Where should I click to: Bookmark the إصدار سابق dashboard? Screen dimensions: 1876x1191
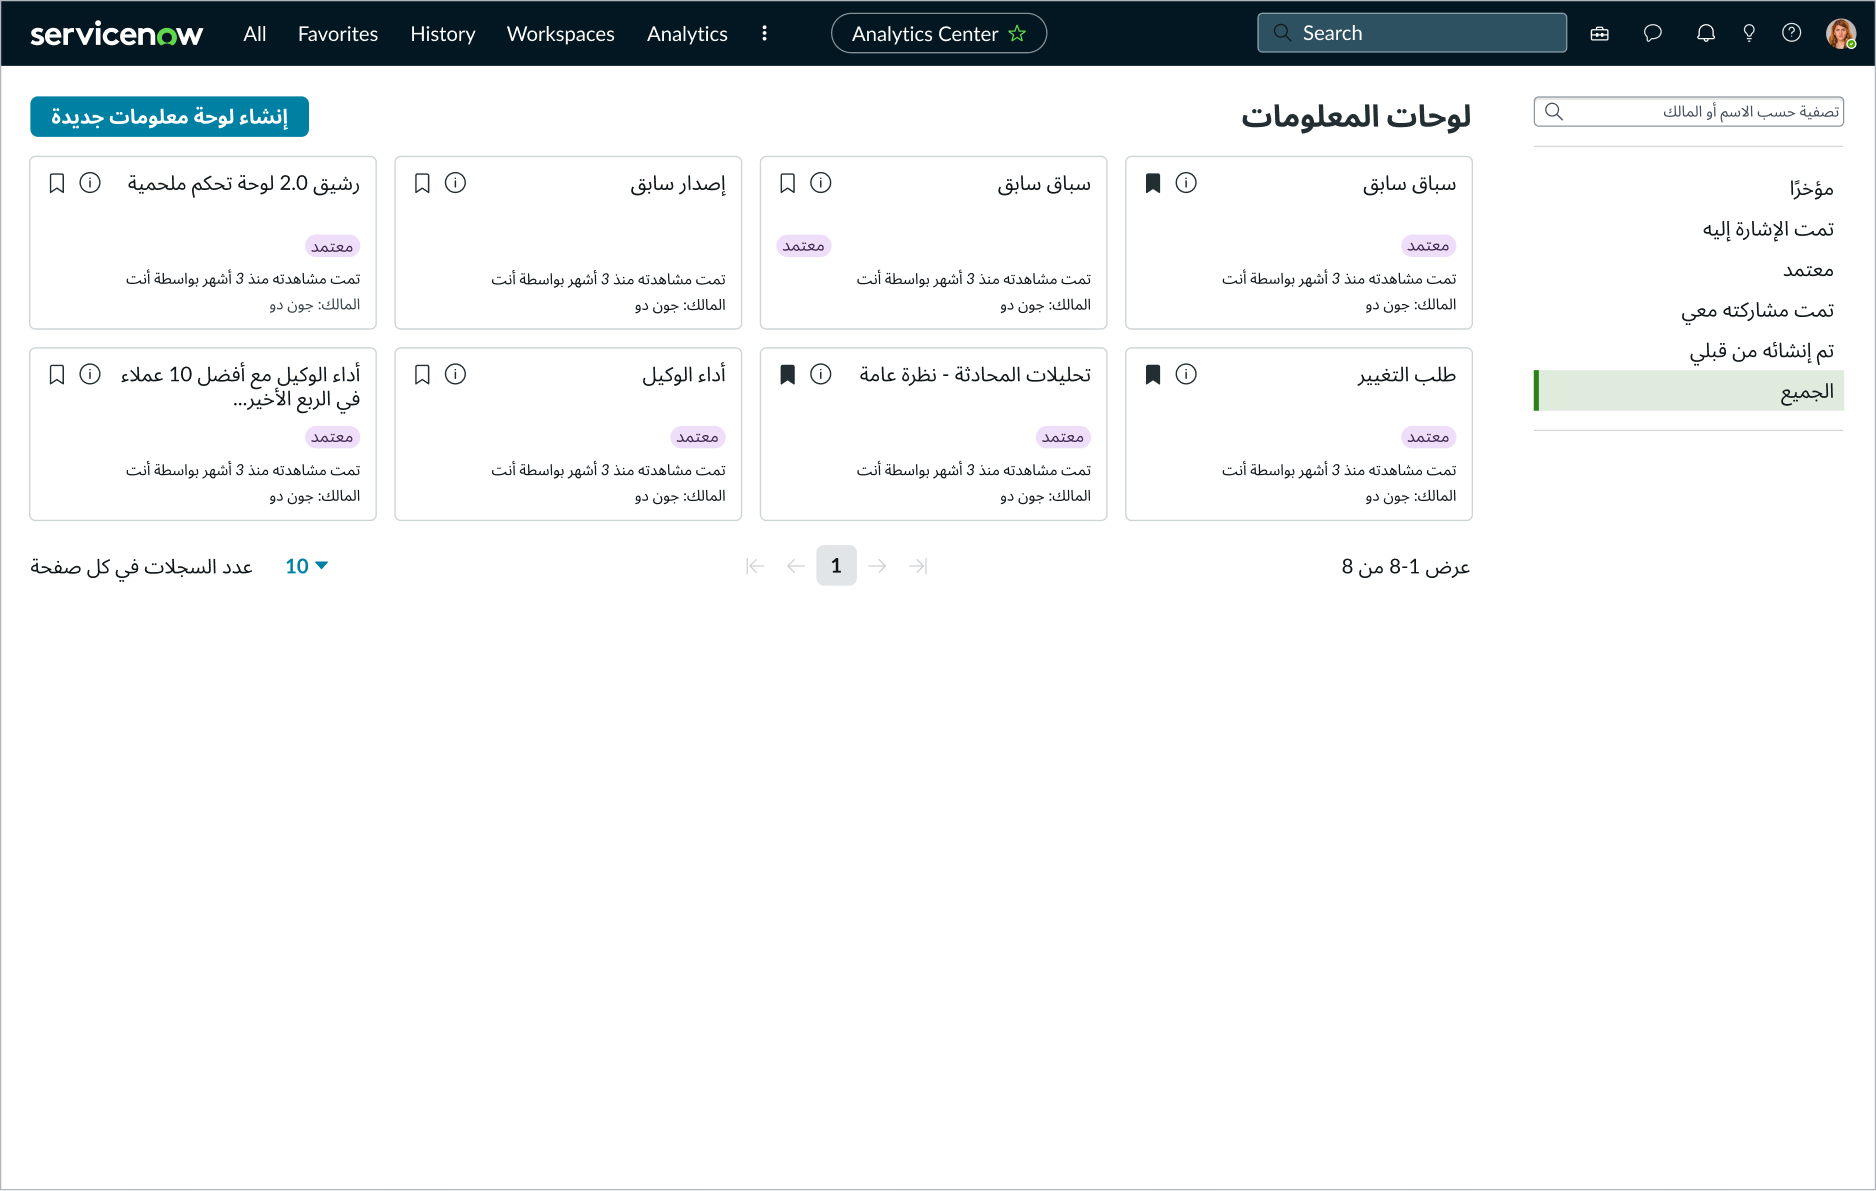coord(421,183)
